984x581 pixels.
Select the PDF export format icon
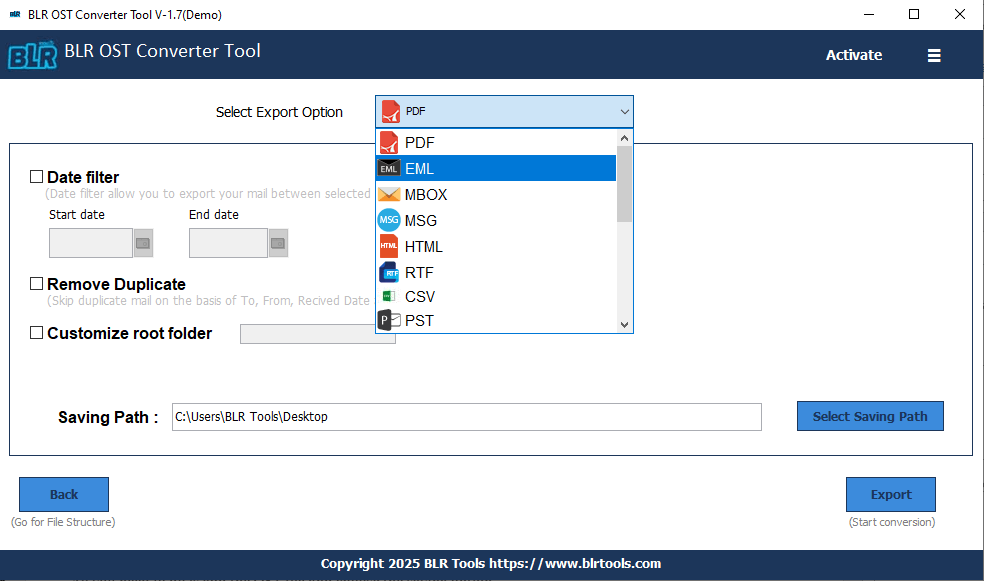pos(389,142)
